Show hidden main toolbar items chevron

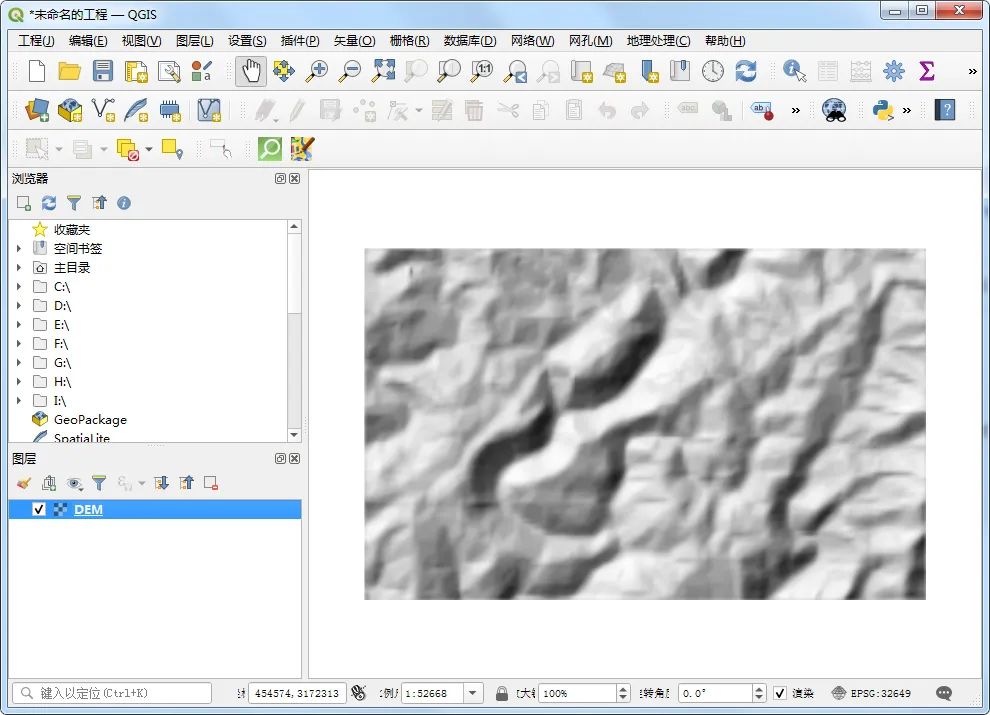click(972, 71)
